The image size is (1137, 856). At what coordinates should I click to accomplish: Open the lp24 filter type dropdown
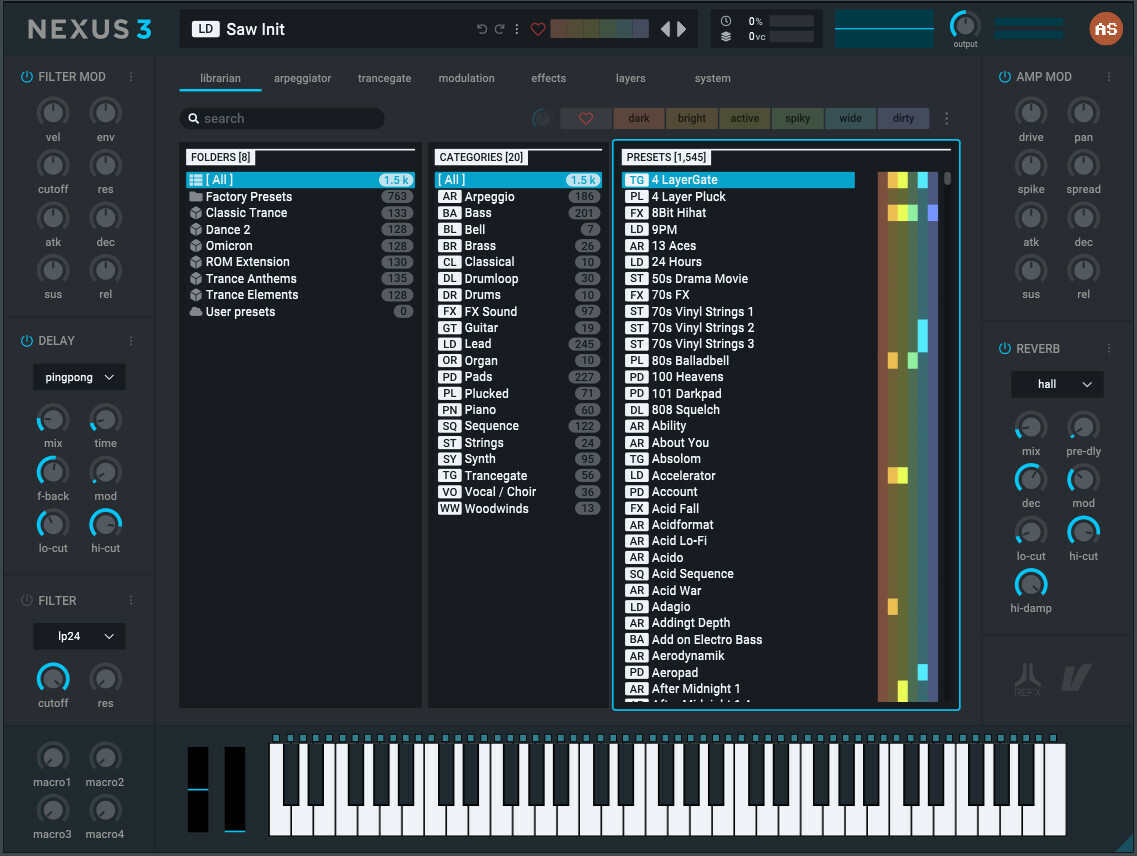[79, 636]
